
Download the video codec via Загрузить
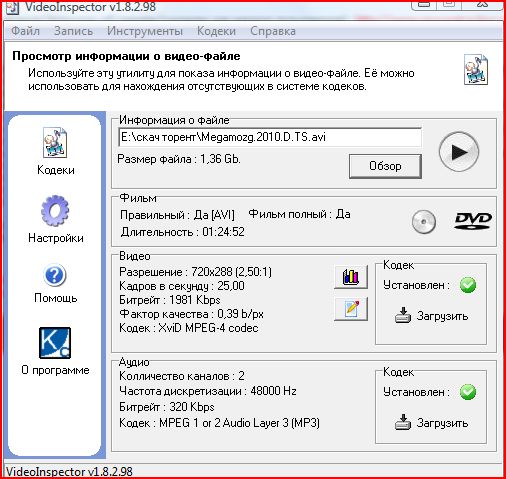(431, 315)
